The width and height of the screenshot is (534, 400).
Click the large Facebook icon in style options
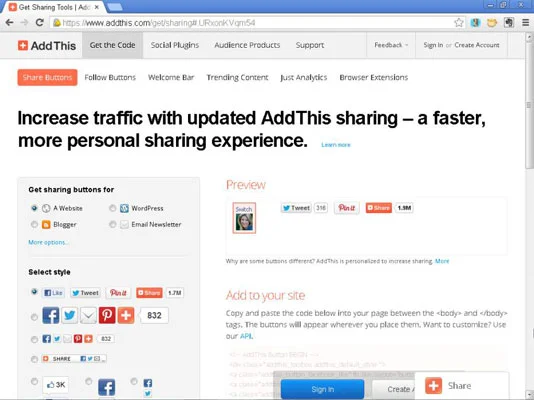coord(50,315)
